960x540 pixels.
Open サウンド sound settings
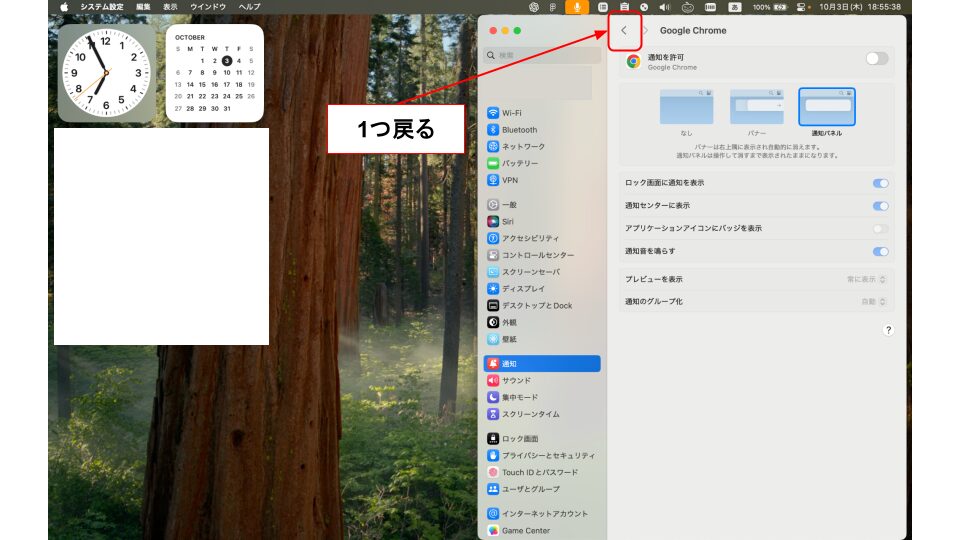click(x=516, y=381)
